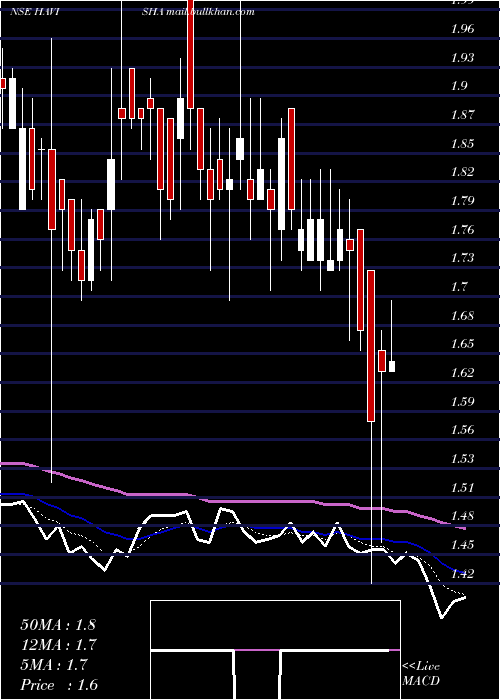Click the 1.85 price axis label
The image size is (500, 700).
(465, 143)
